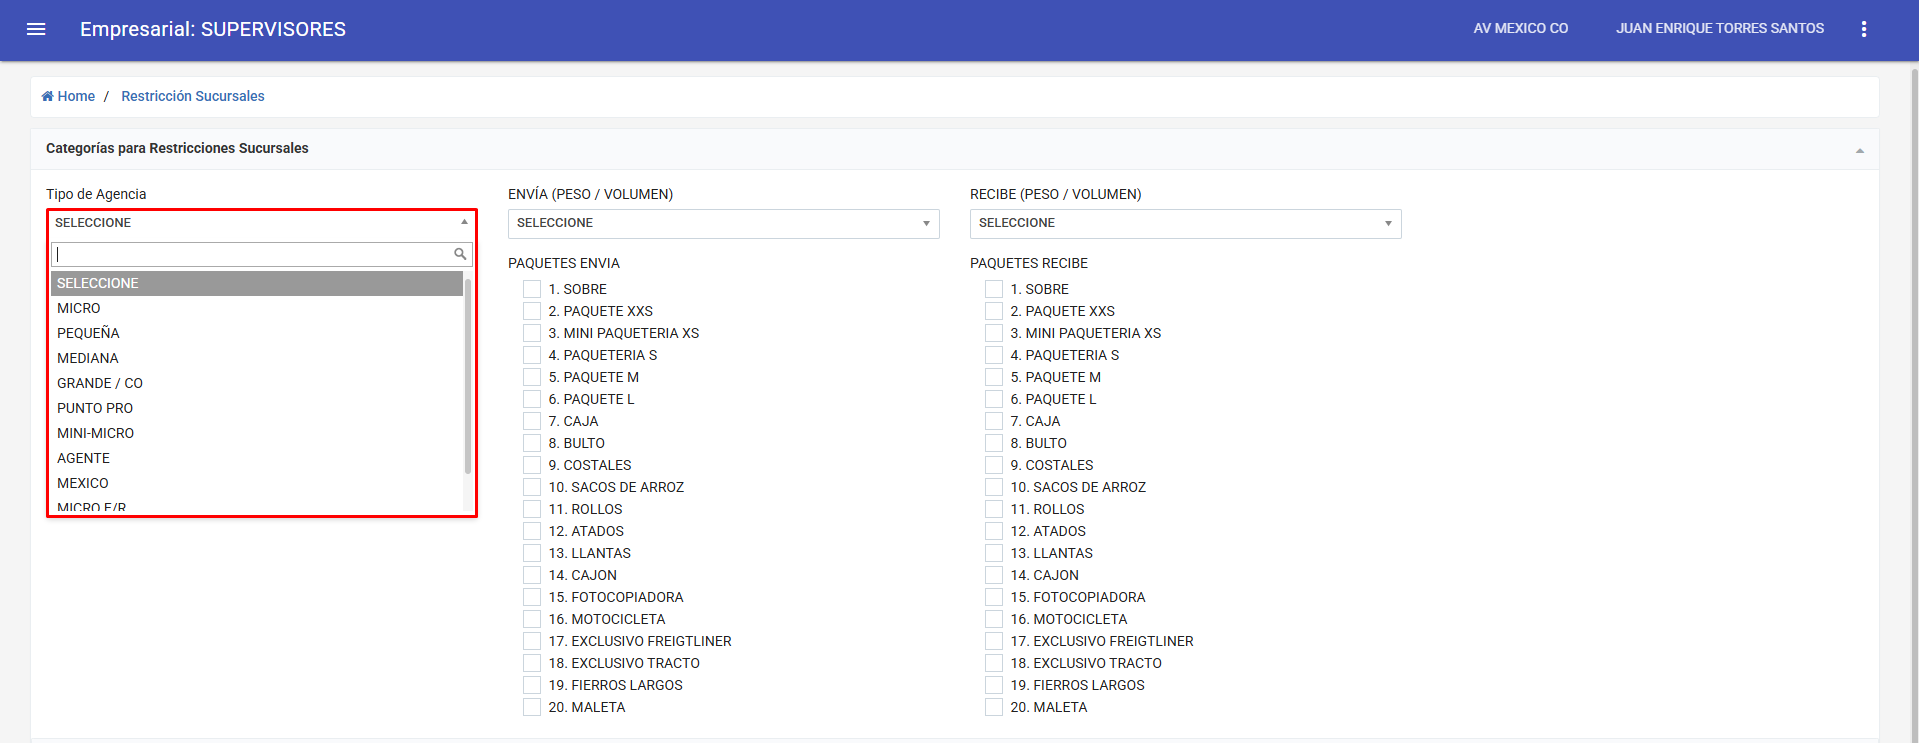Open the ENVÍA (PESO / VOLUMEN) dropdown
The image size is (1919, 743).
pos(723,223)
